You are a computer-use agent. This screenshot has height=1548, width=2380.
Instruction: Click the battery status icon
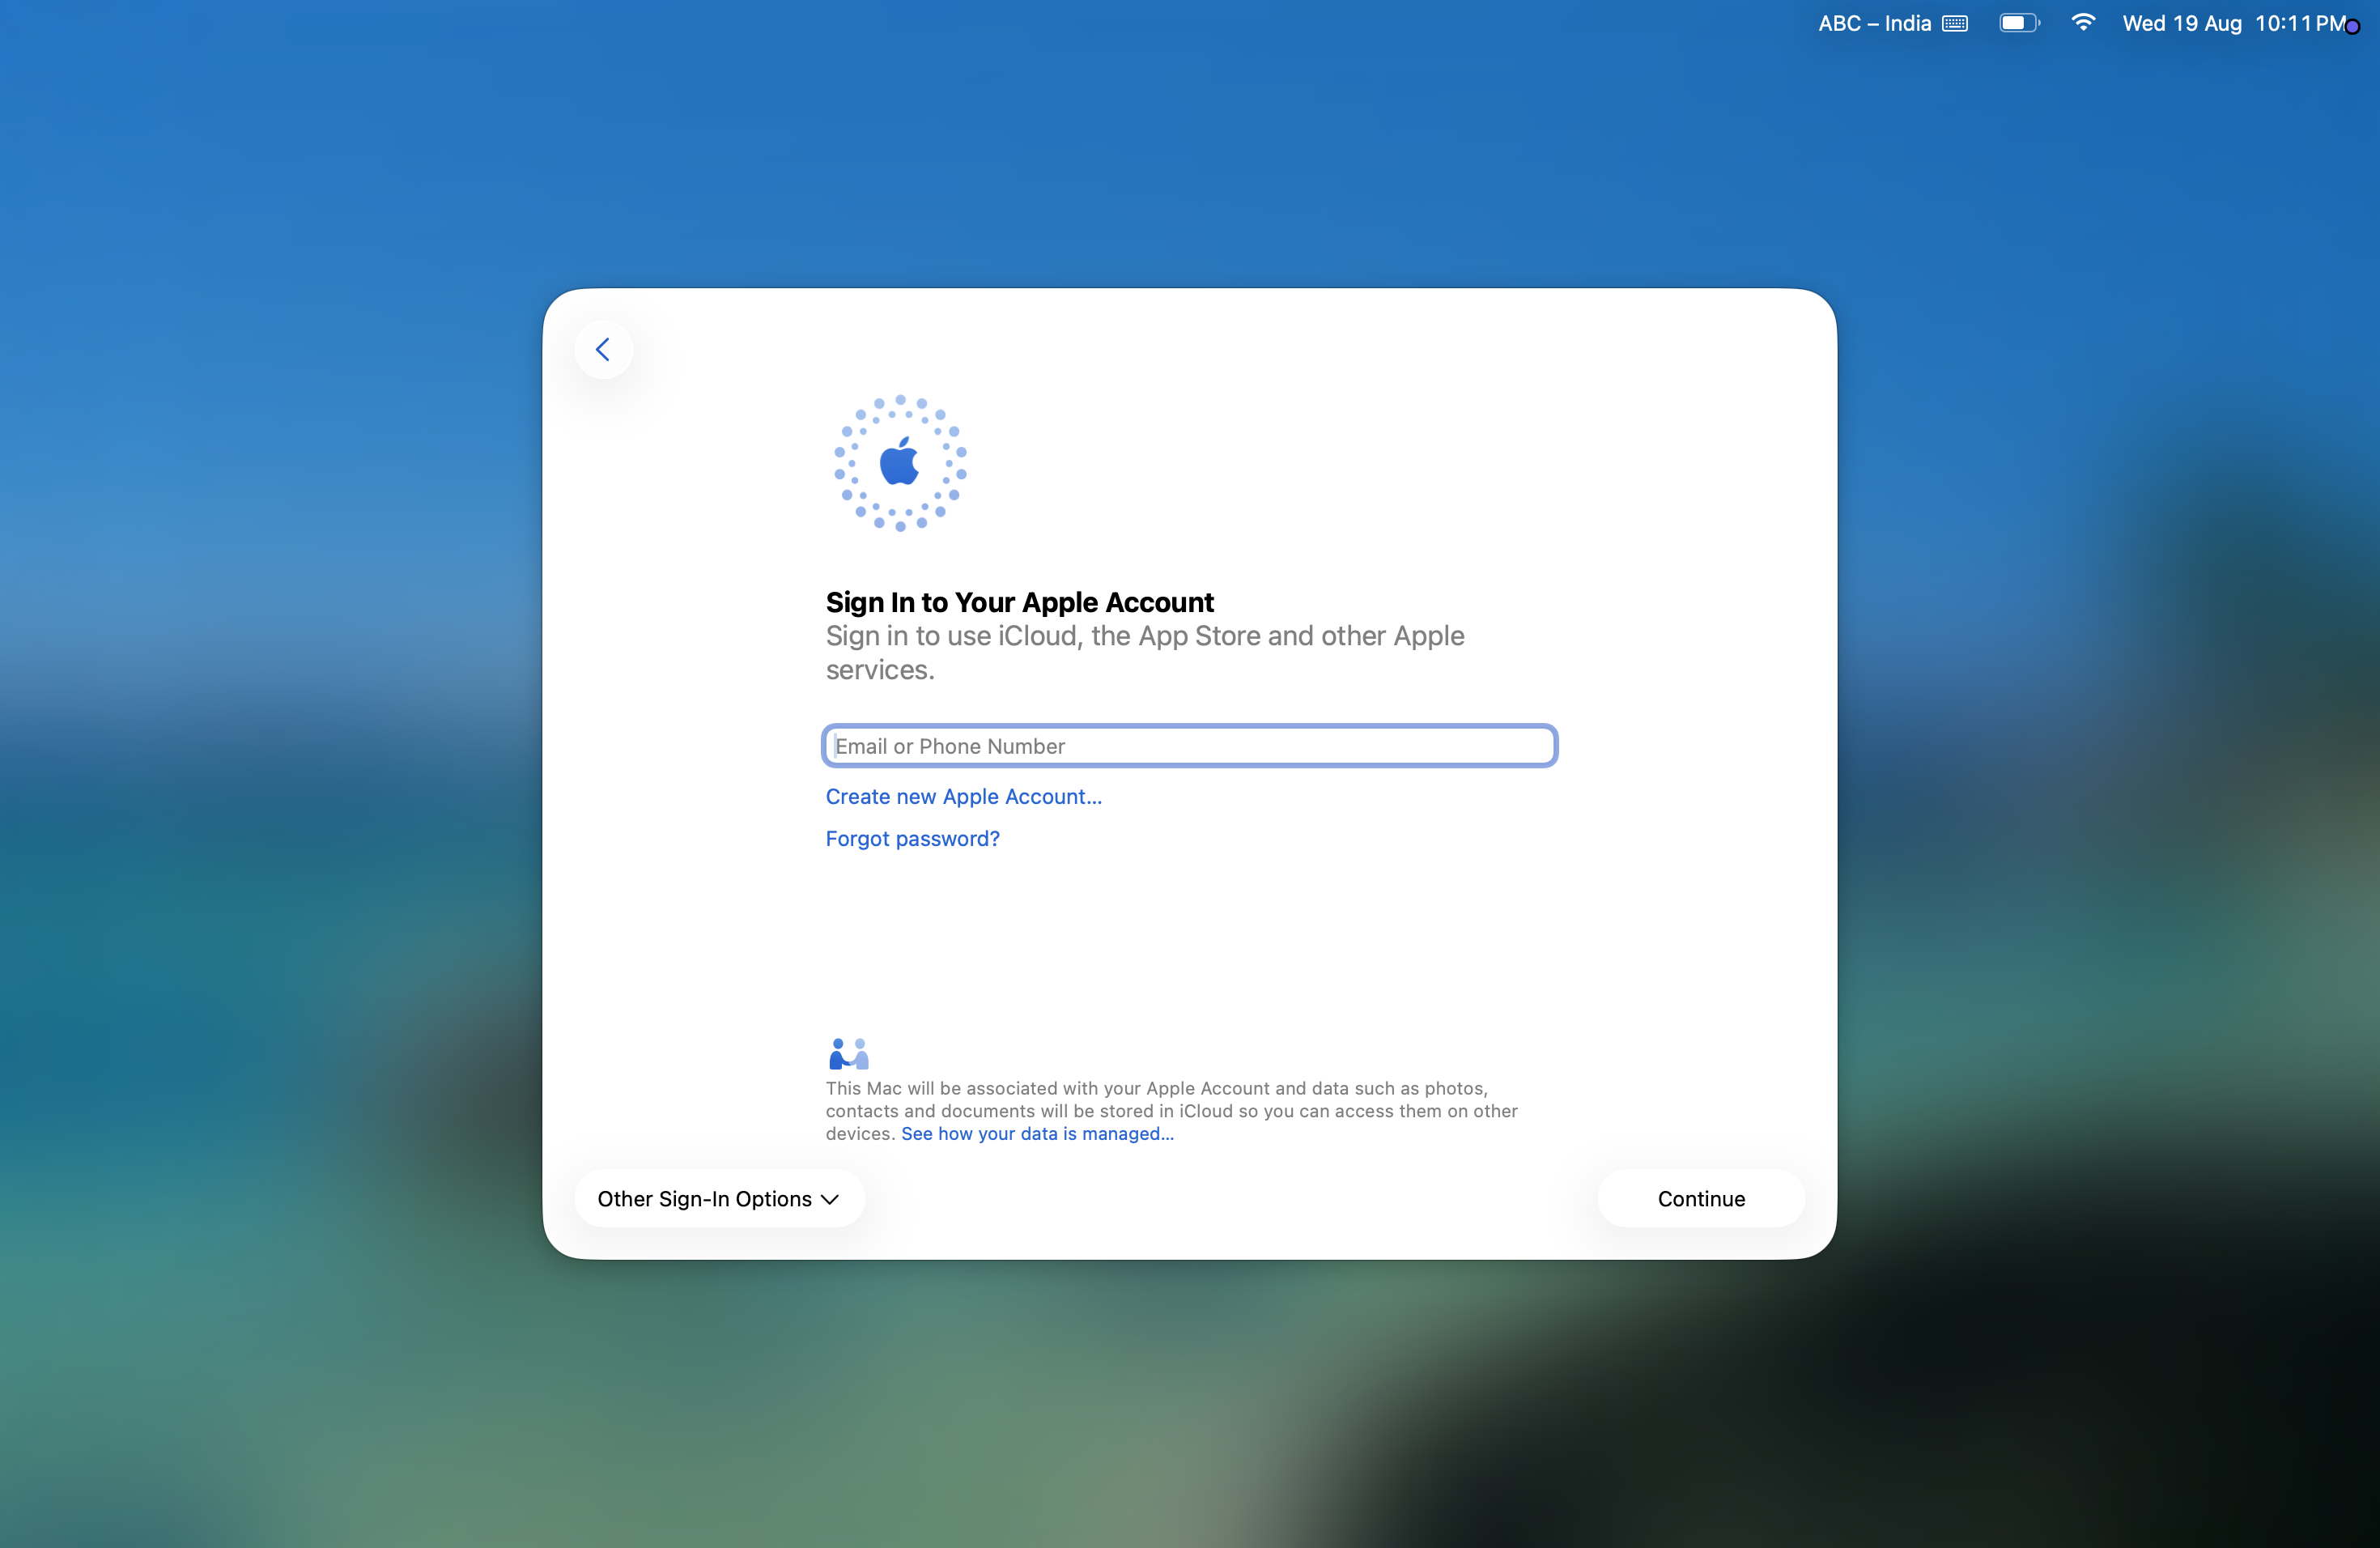coord(2019,23)
